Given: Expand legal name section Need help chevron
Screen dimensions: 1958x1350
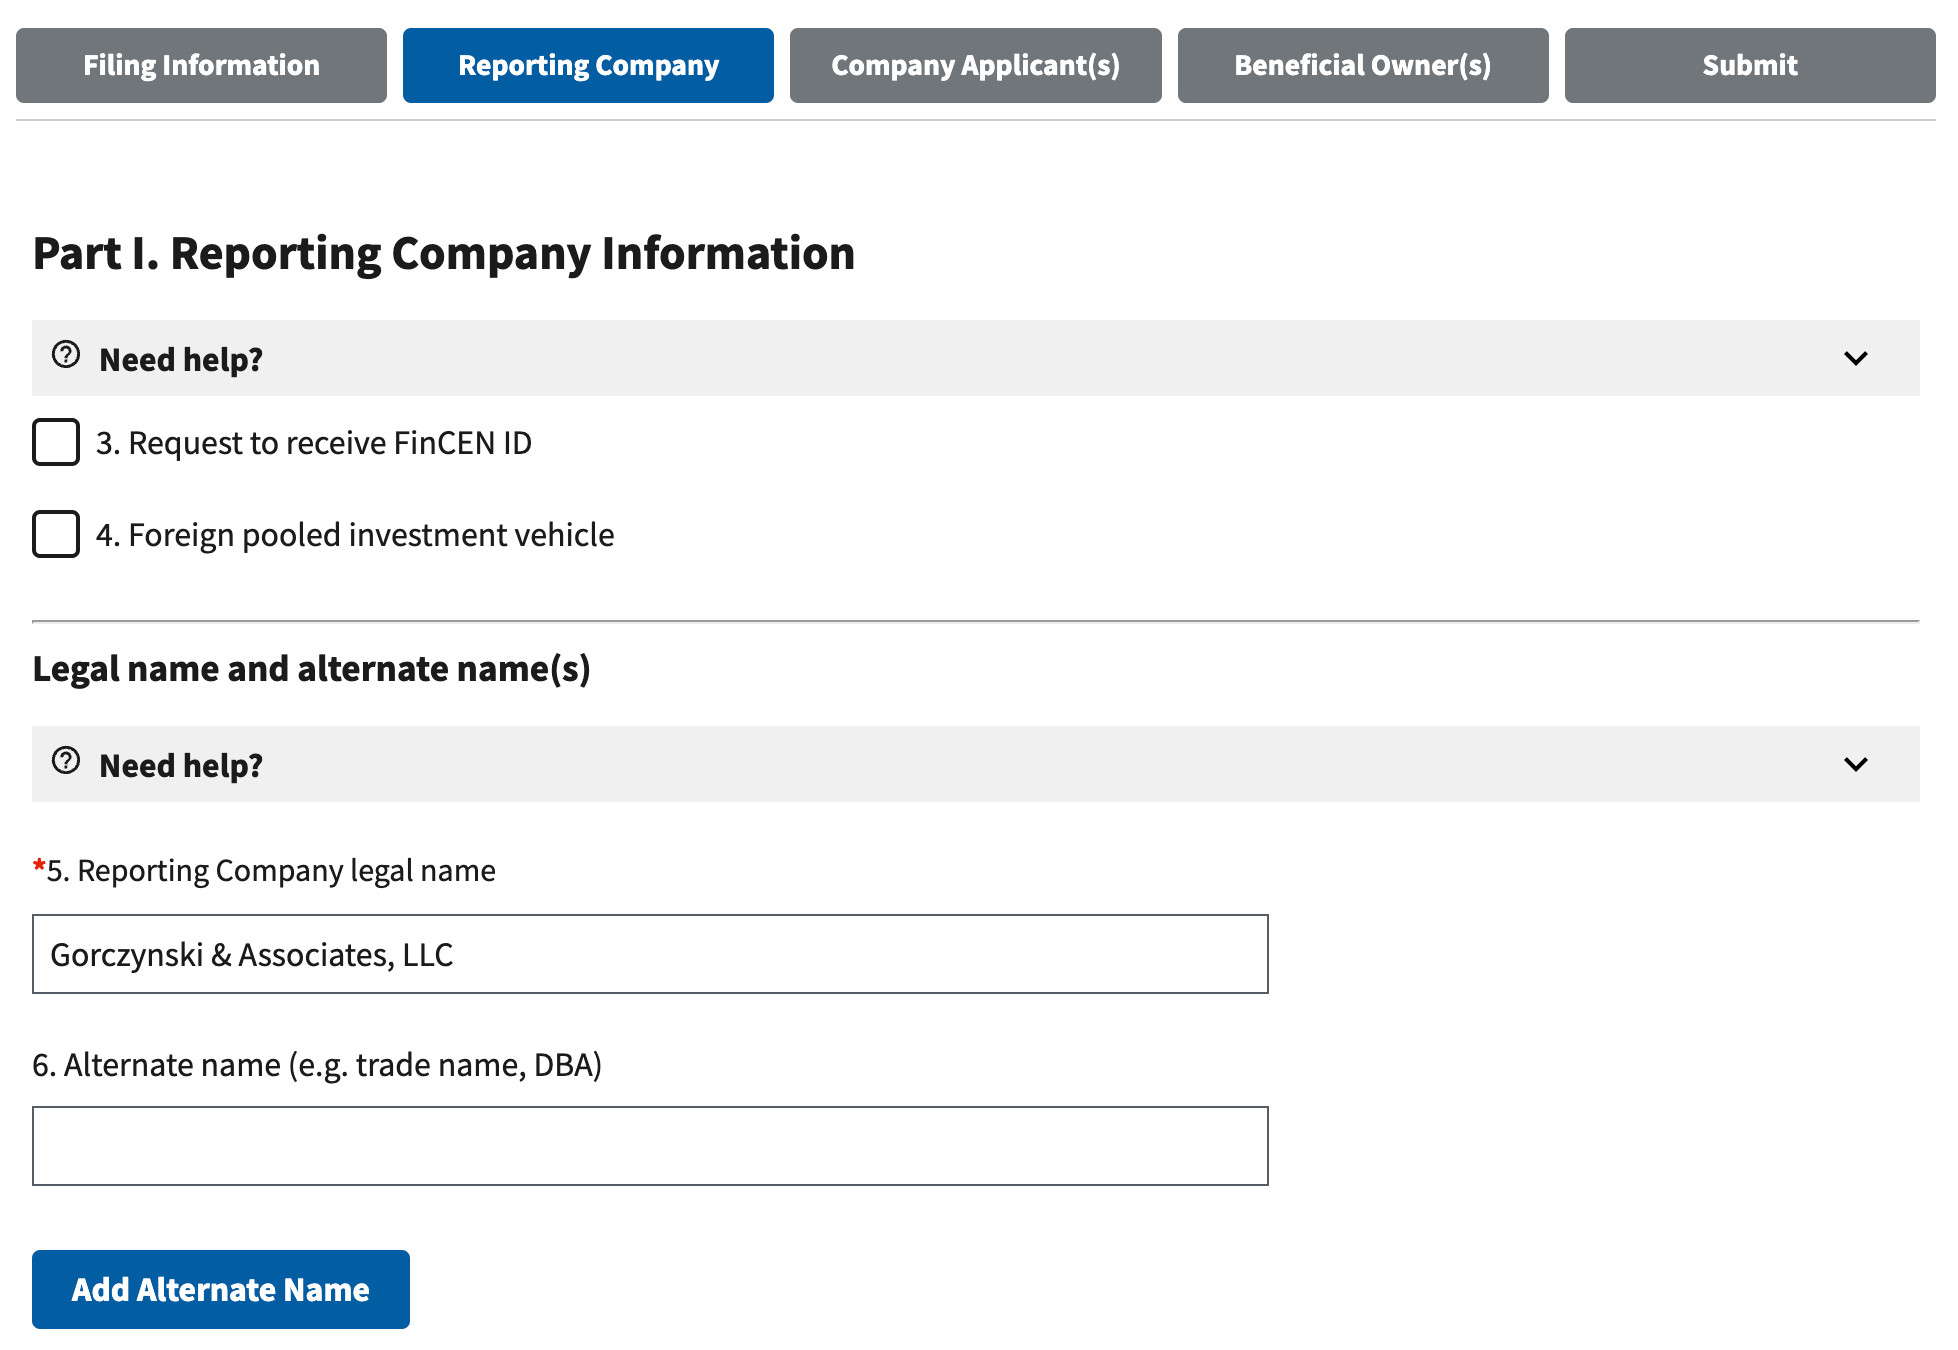Looking at the screenshot, I should click(x=1855, y=764).
